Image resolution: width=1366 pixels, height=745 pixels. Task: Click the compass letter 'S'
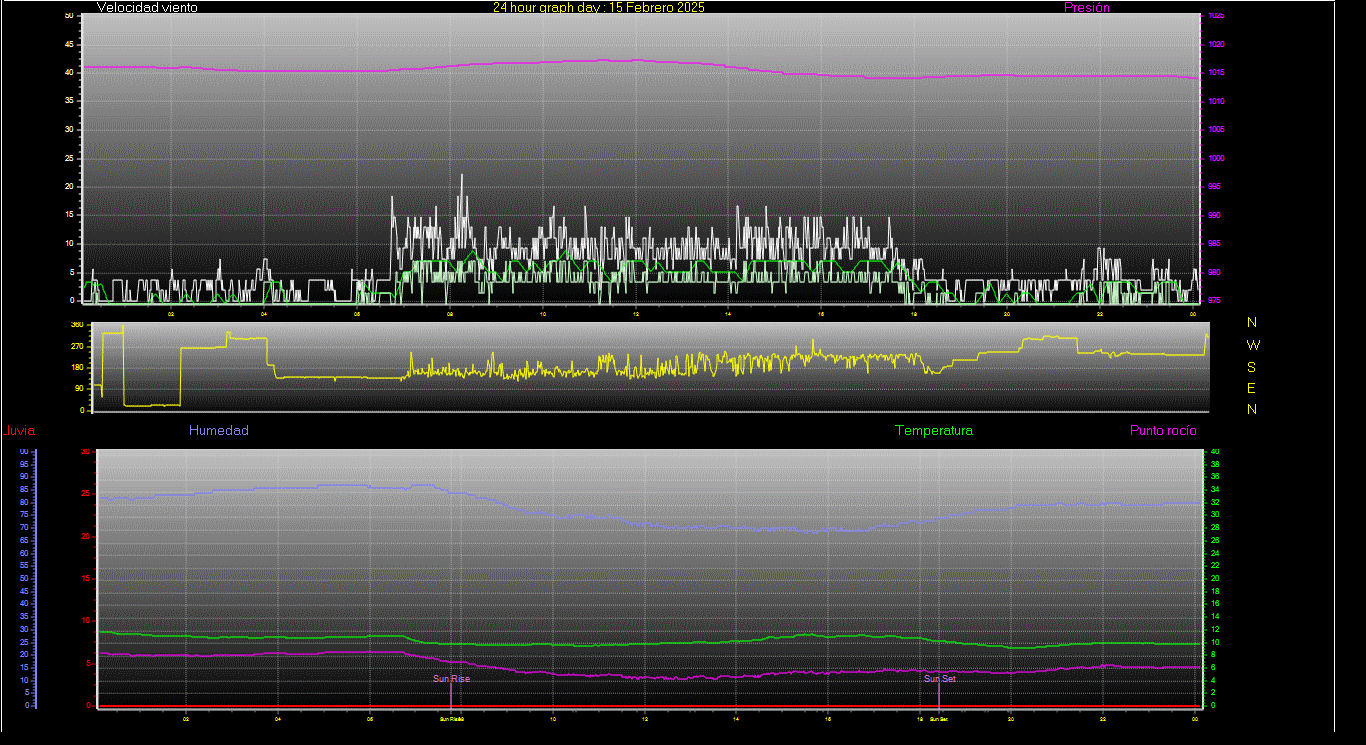click(1252, 367)
